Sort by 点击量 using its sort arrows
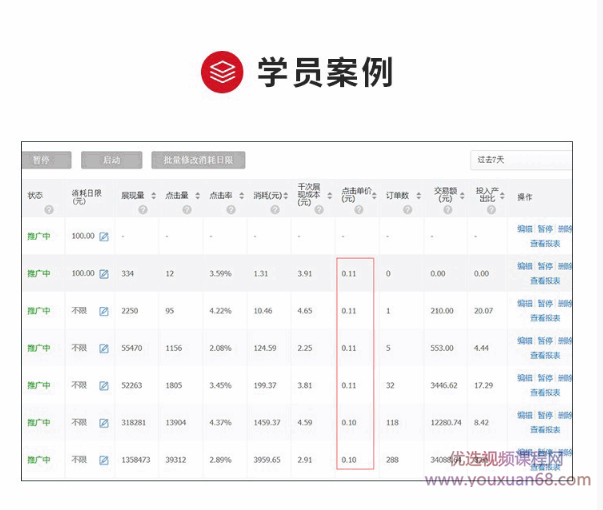Screen dimensions: 603x510 click(197, 196)
